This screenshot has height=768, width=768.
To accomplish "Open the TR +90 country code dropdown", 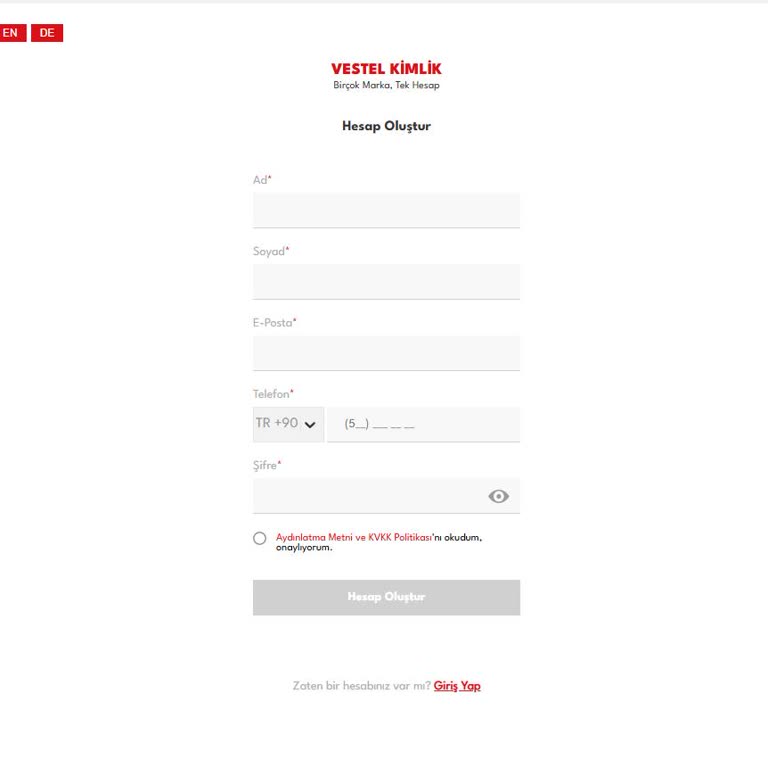I will click(x=288, y=424).
